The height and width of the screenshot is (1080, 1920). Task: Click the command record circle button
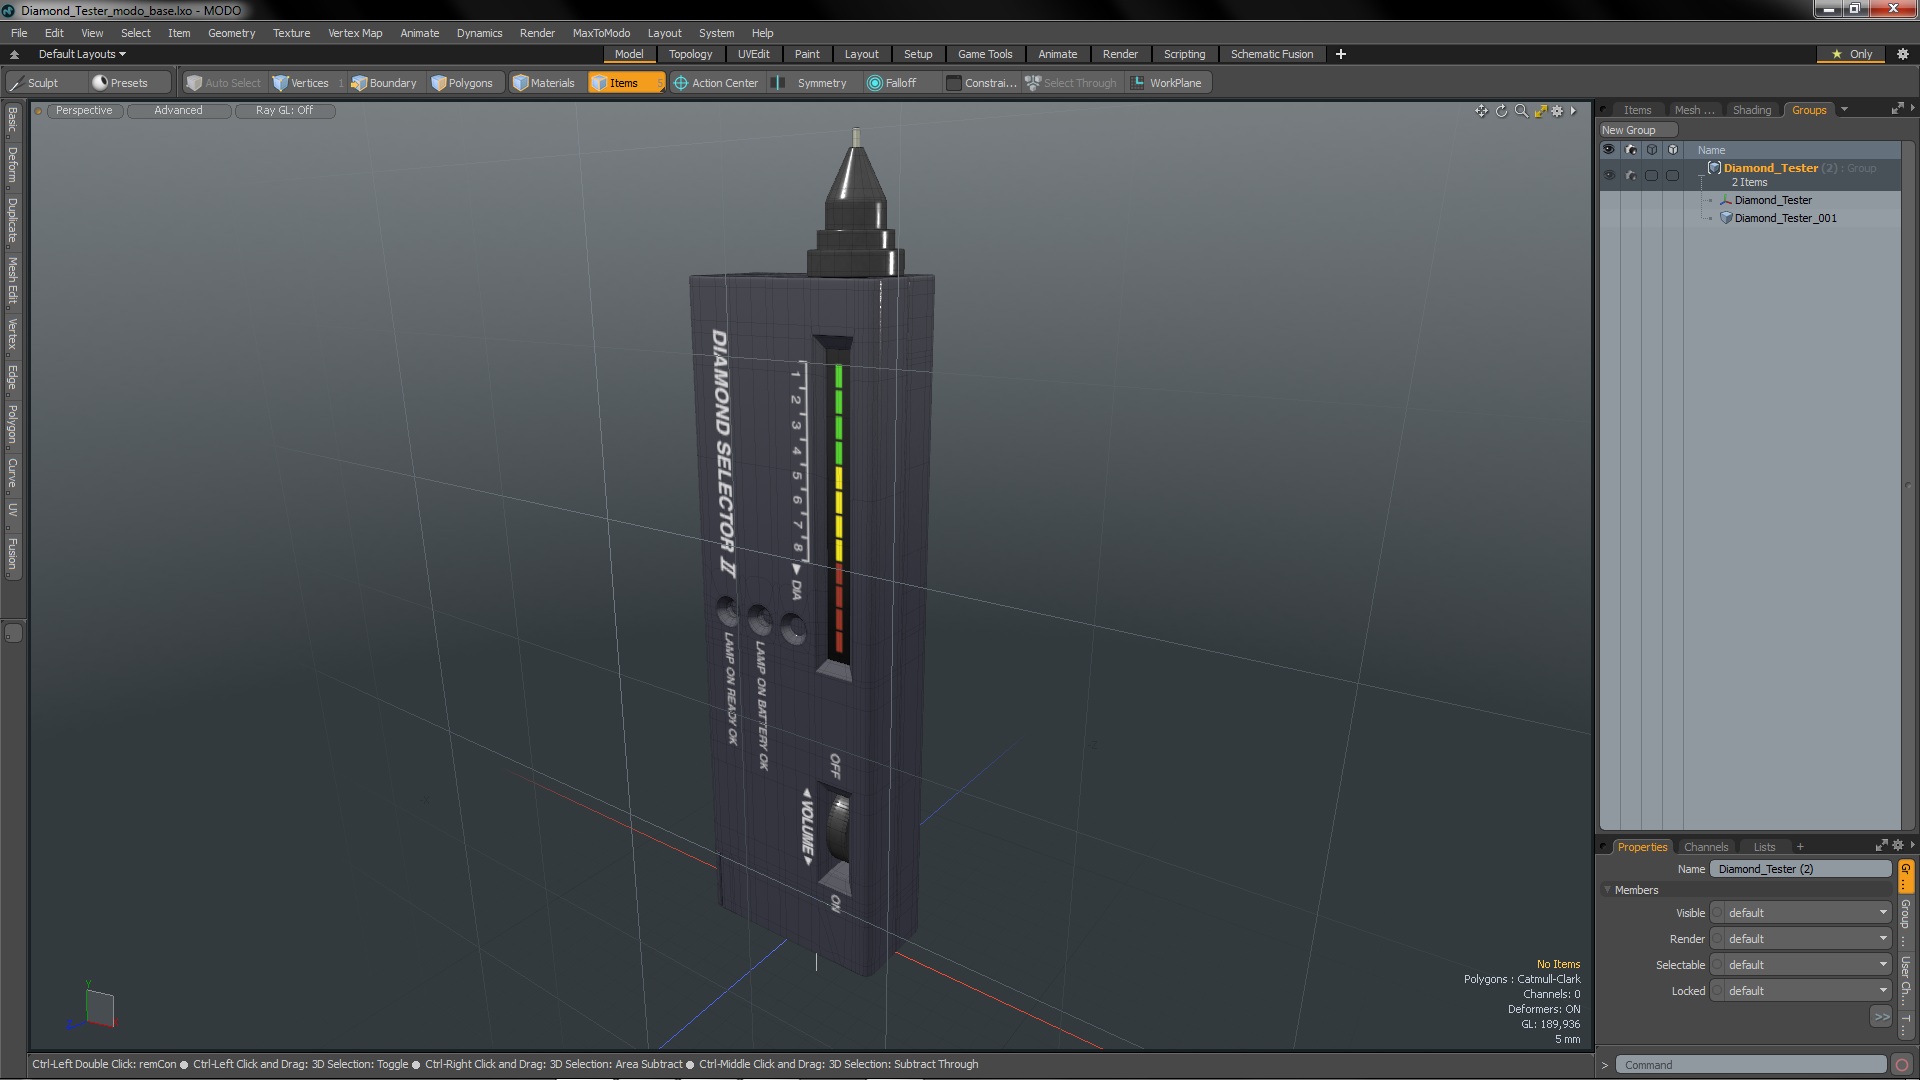point(1902,1065)
